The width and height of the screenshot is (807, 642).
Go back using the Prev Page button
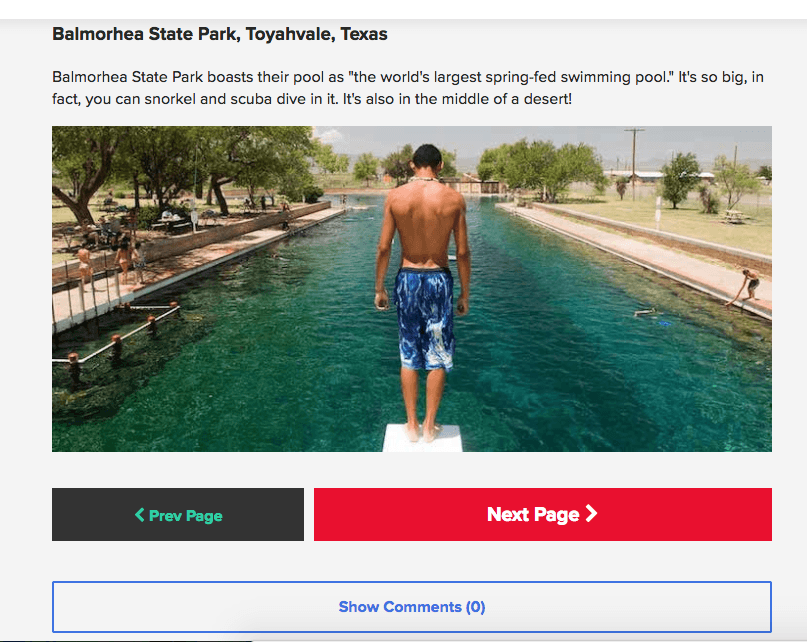(x=178, y=514)
